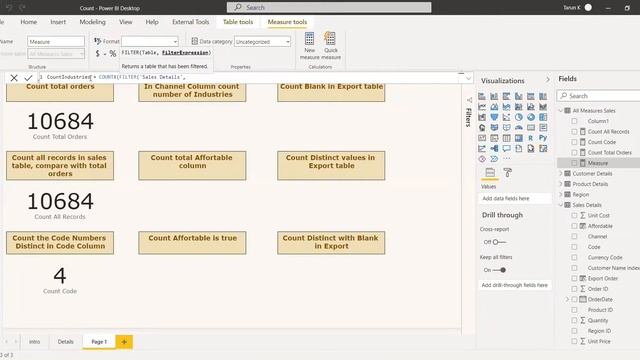Open the Format paint roller pane
This screenshot has height=360, width=640.
click(x=507, y=173)
